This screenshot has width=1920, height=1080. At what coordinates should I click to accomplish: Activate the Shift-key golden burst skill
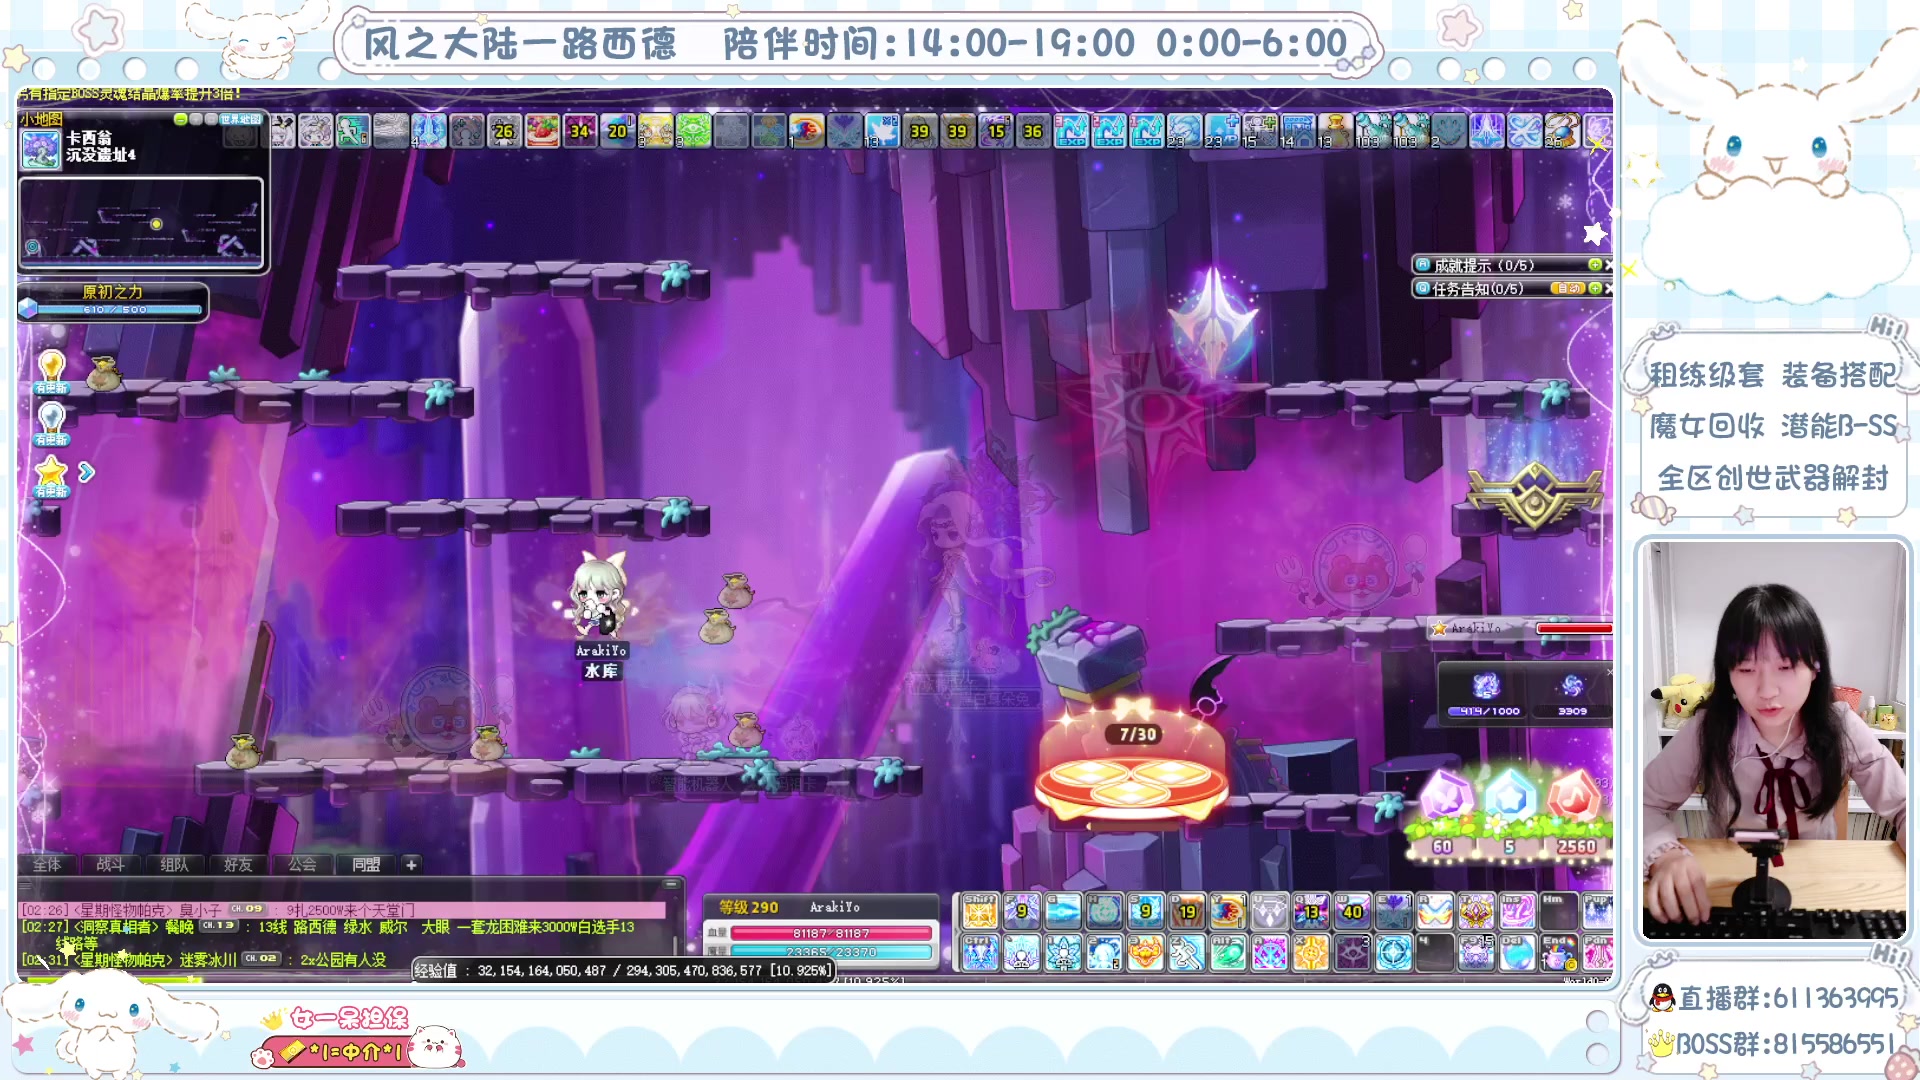click(x=980, y=911)
